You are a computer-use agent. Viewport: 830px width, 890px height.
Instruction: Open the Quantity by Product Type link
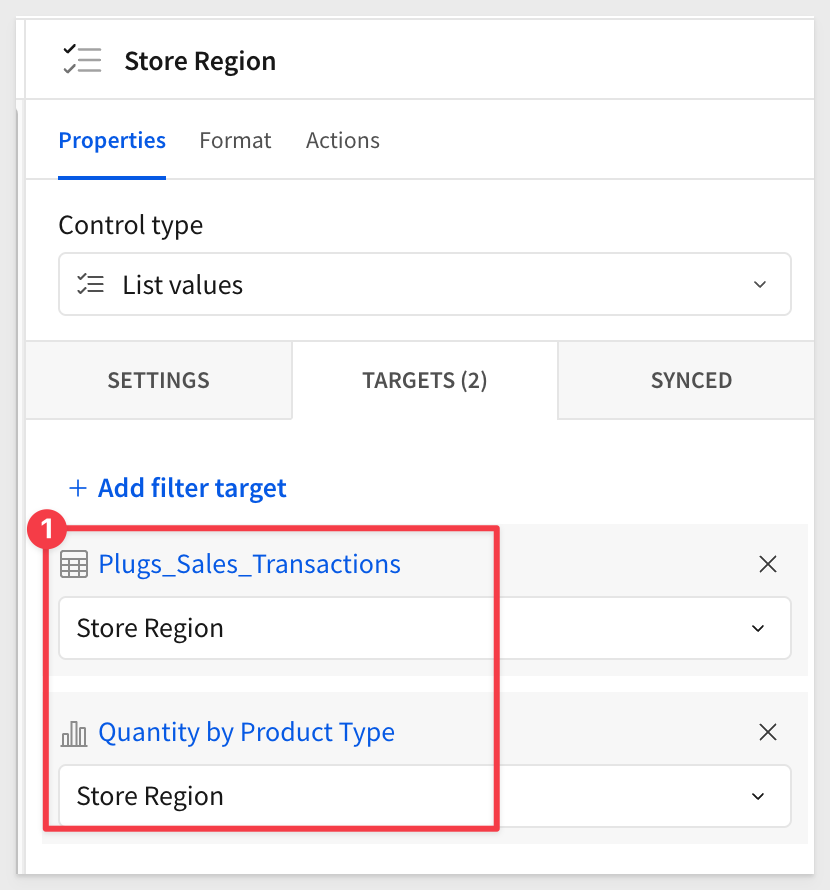(x=246, y=732)
